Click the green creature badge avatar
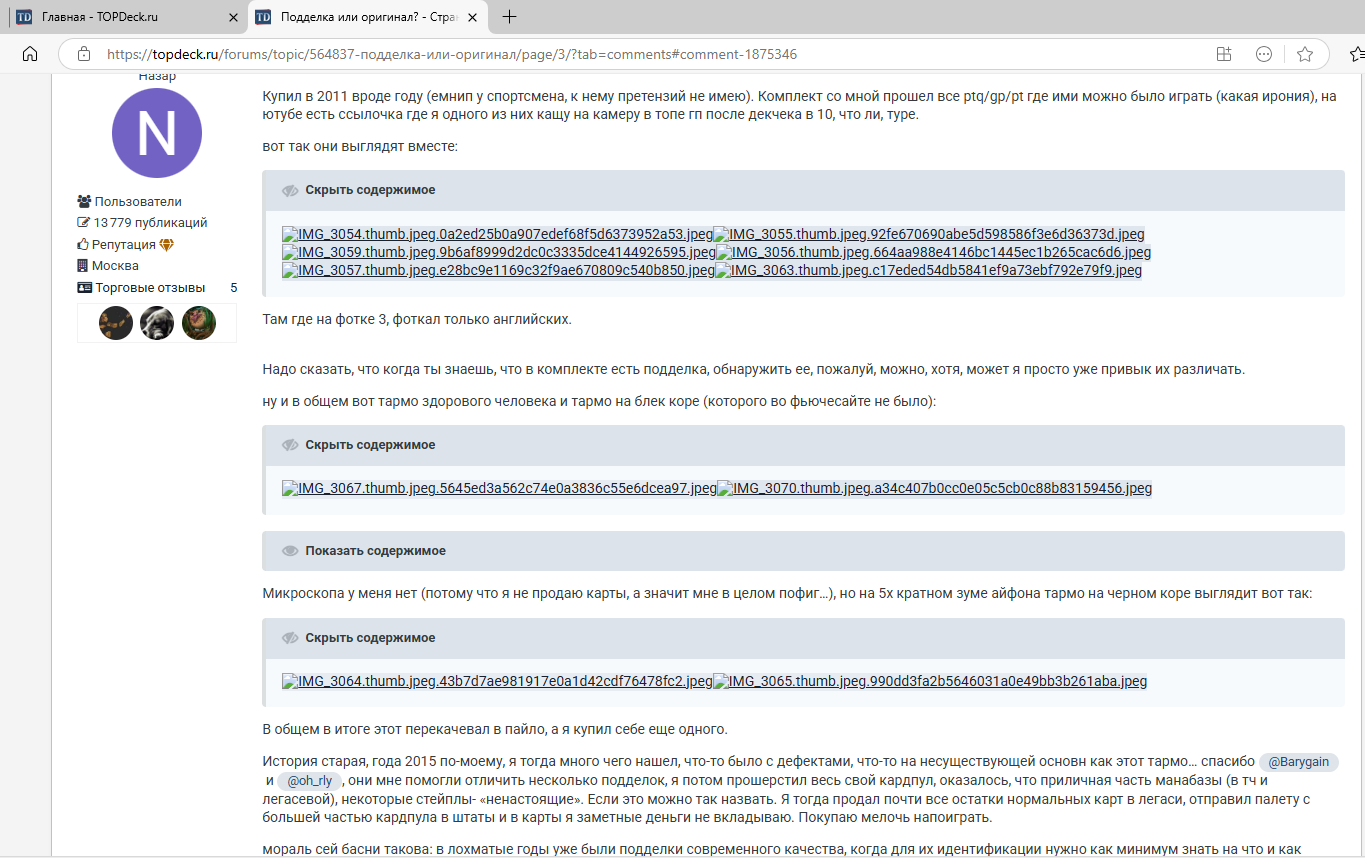 [199, 323]
